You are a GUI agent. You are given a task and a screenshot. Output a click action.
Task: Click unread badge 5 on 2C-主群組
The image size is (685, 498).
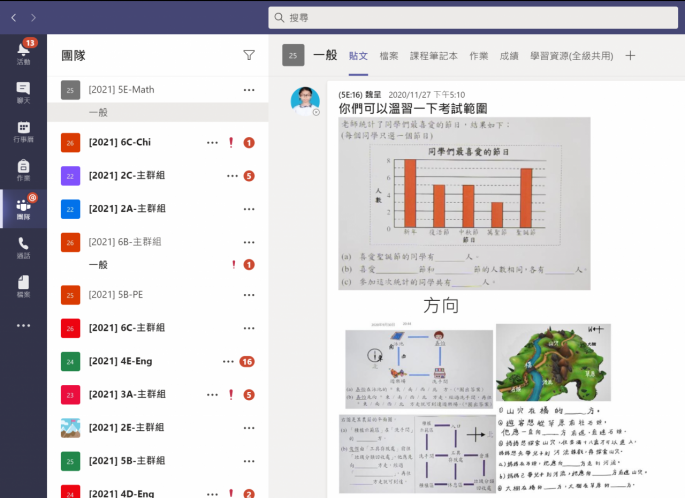point(249,176)
